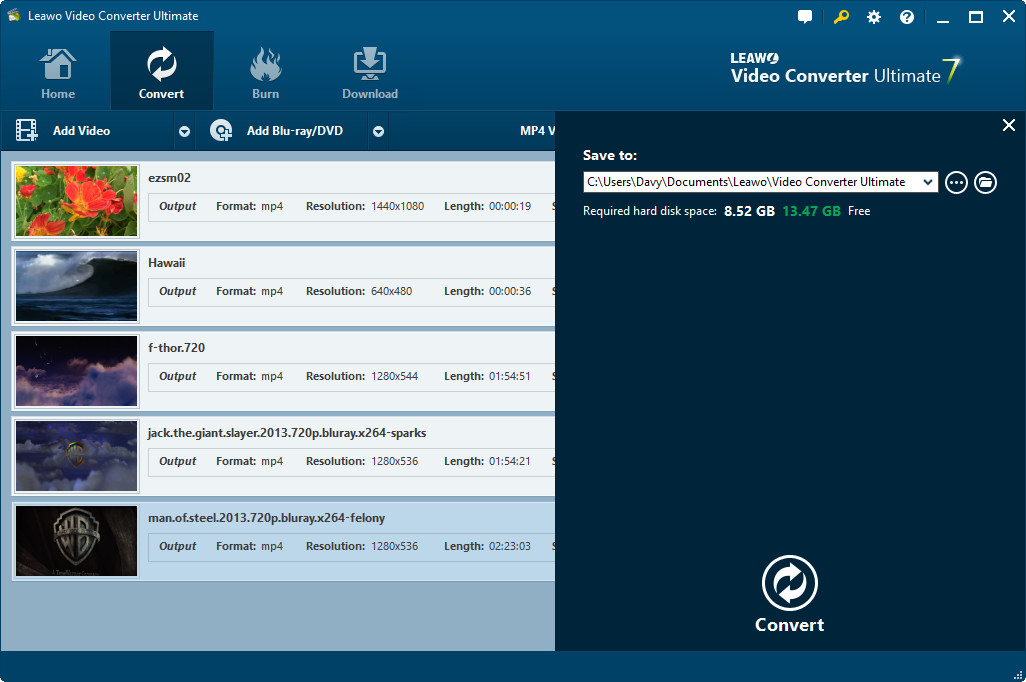Viewport: 1026px width, 682px height.
Task: Click the large circular Convert button
Action: pyautogui.click(x=789, y=584)
